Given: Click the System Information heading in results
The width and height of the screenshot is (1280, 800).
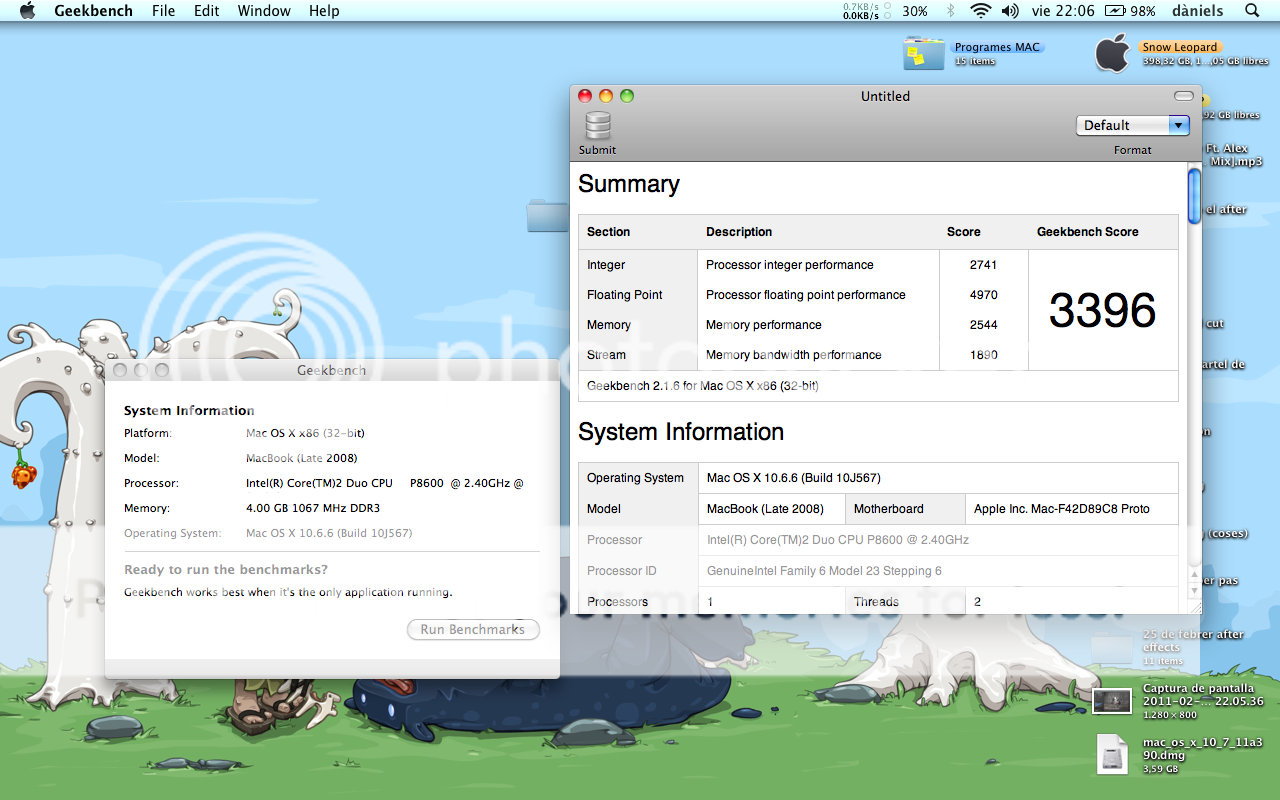Looking at the screenshot, I should [681, 432].
